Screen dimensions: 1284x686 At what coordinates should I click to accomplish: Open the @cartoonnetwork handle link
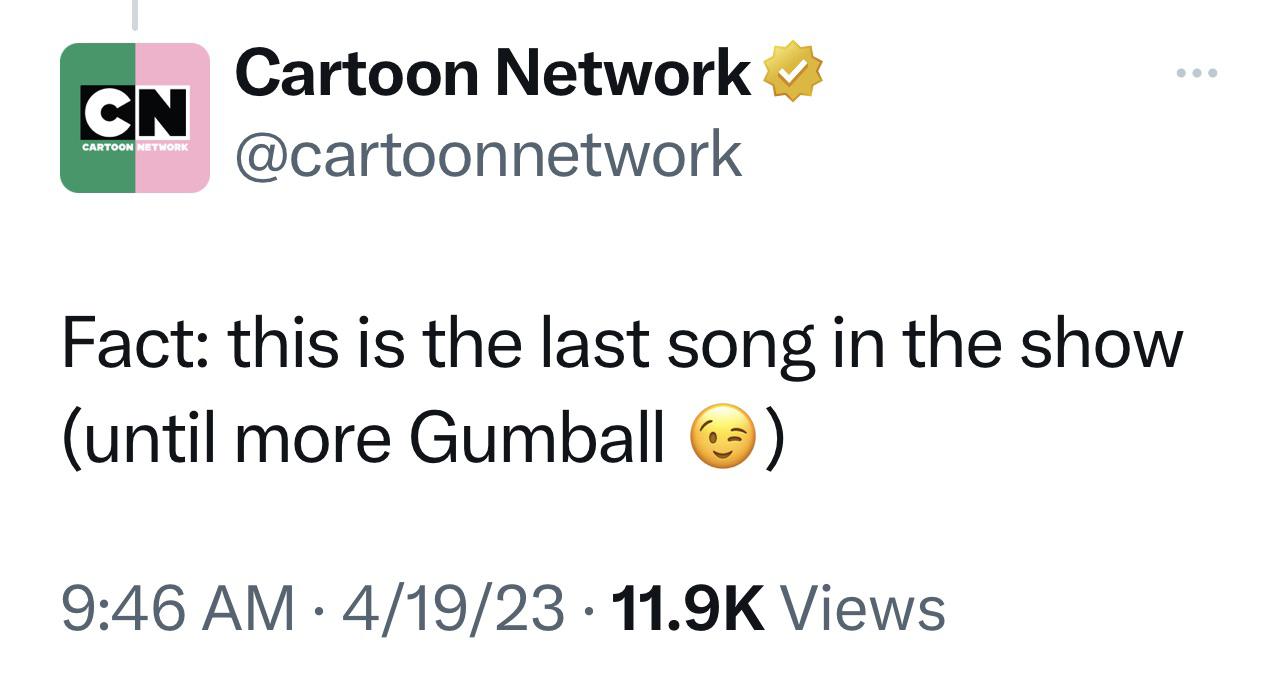pos(488,154)
